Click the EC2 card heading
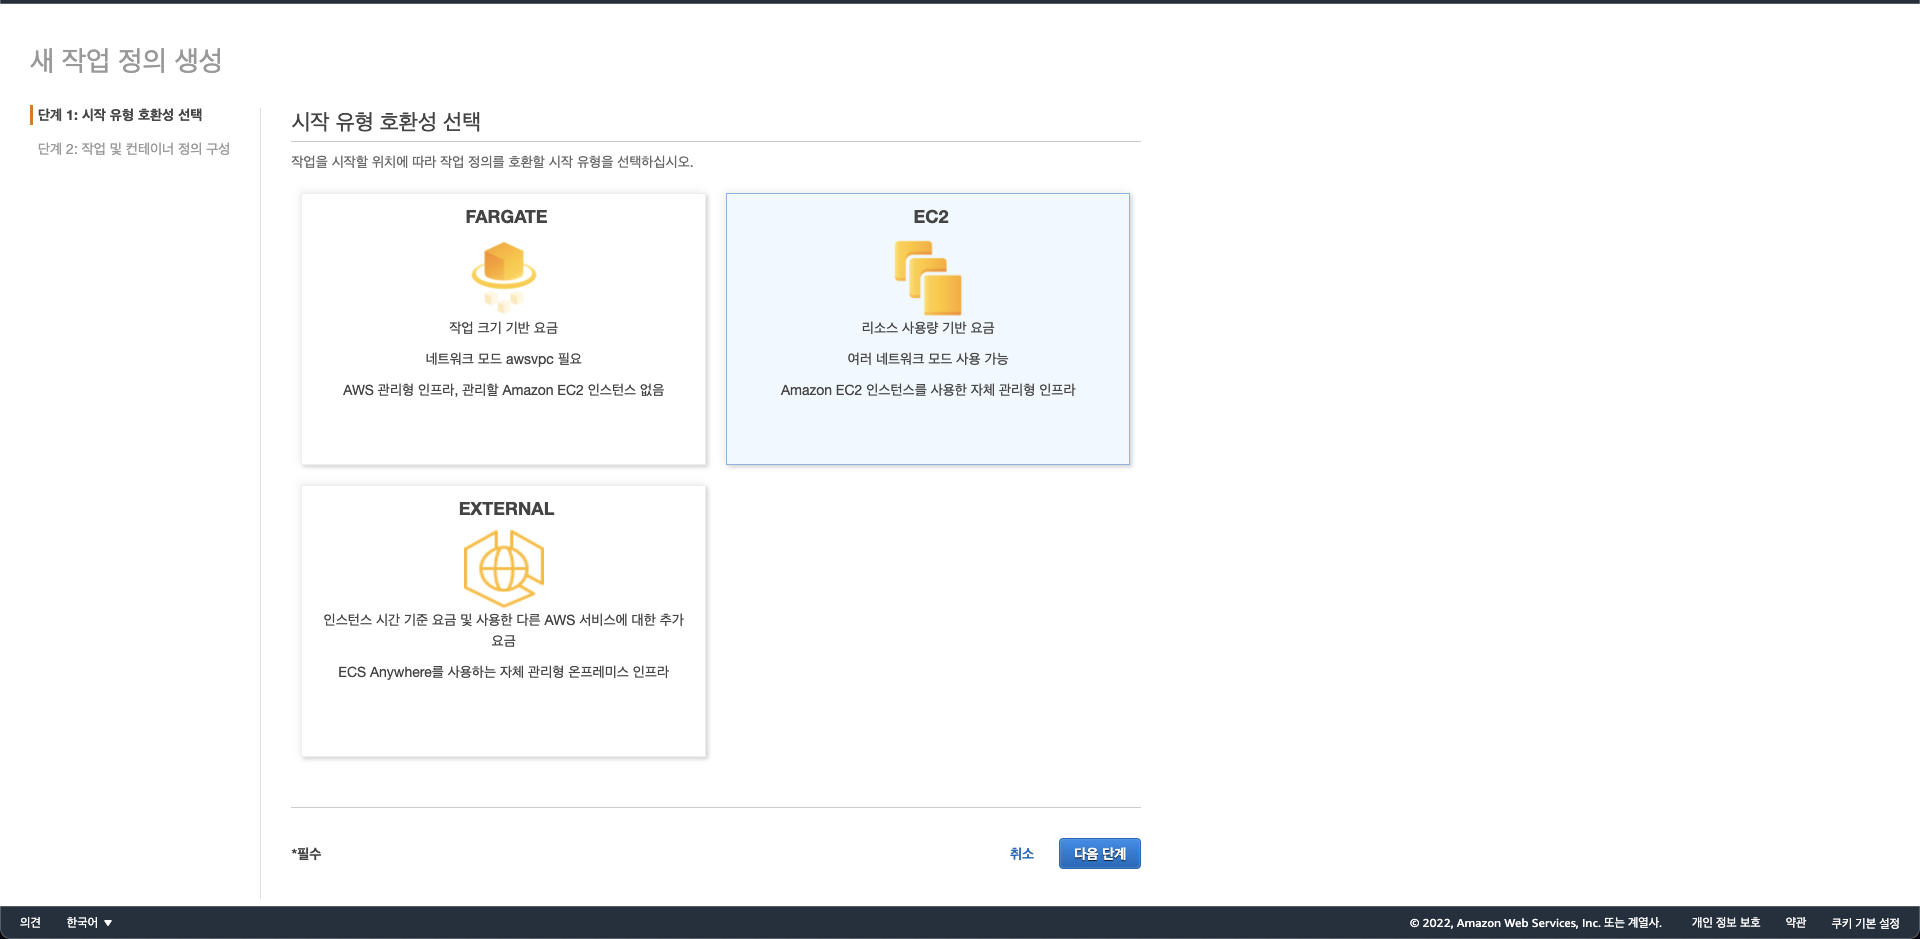 point(931,217)
